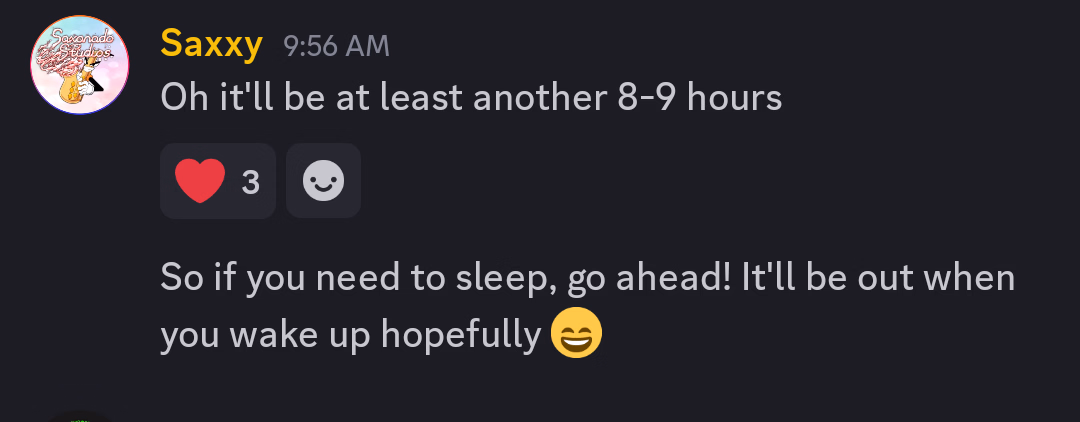
Task: Toggle the red heart reaction on the message
Action: pyautogui.click(x=218, y=181)
